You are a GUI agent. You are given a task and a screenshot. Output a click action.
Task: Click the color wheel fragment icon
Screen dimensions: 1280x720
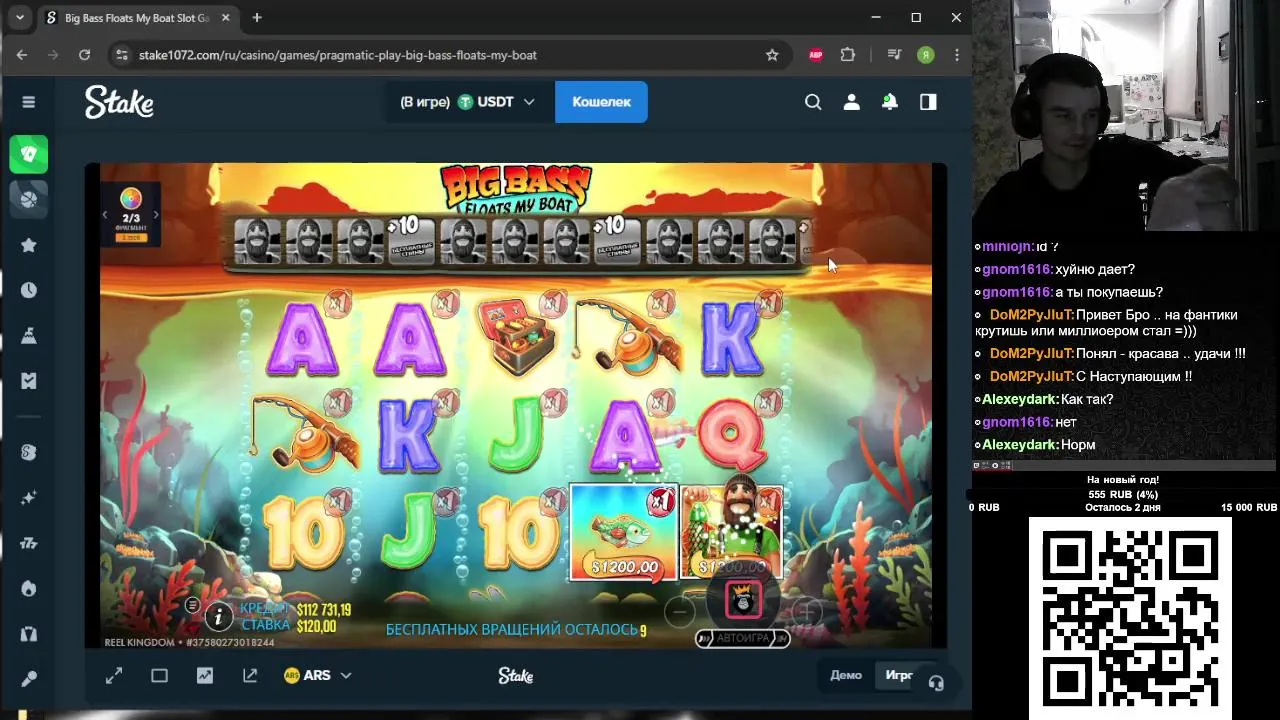(x=131, y=198)
